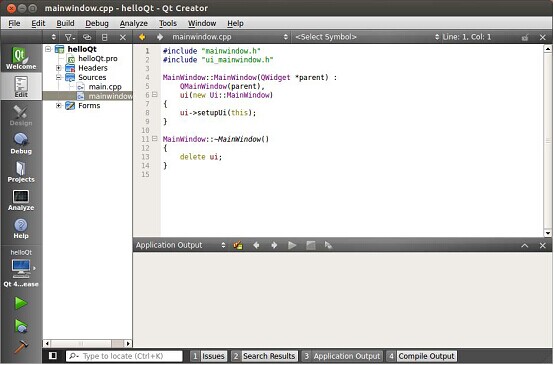Open filter tree options in project pane

click(70, 37)
